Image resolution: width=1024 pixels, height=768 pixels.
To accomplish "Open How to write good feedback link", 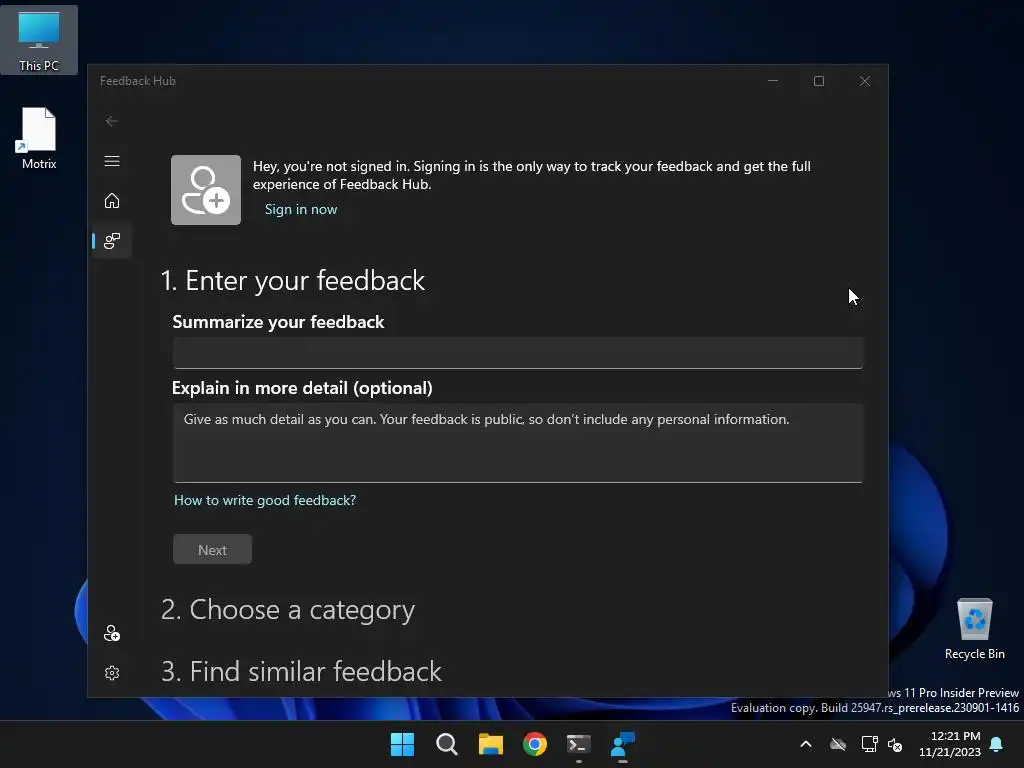I will click(264, 500).
